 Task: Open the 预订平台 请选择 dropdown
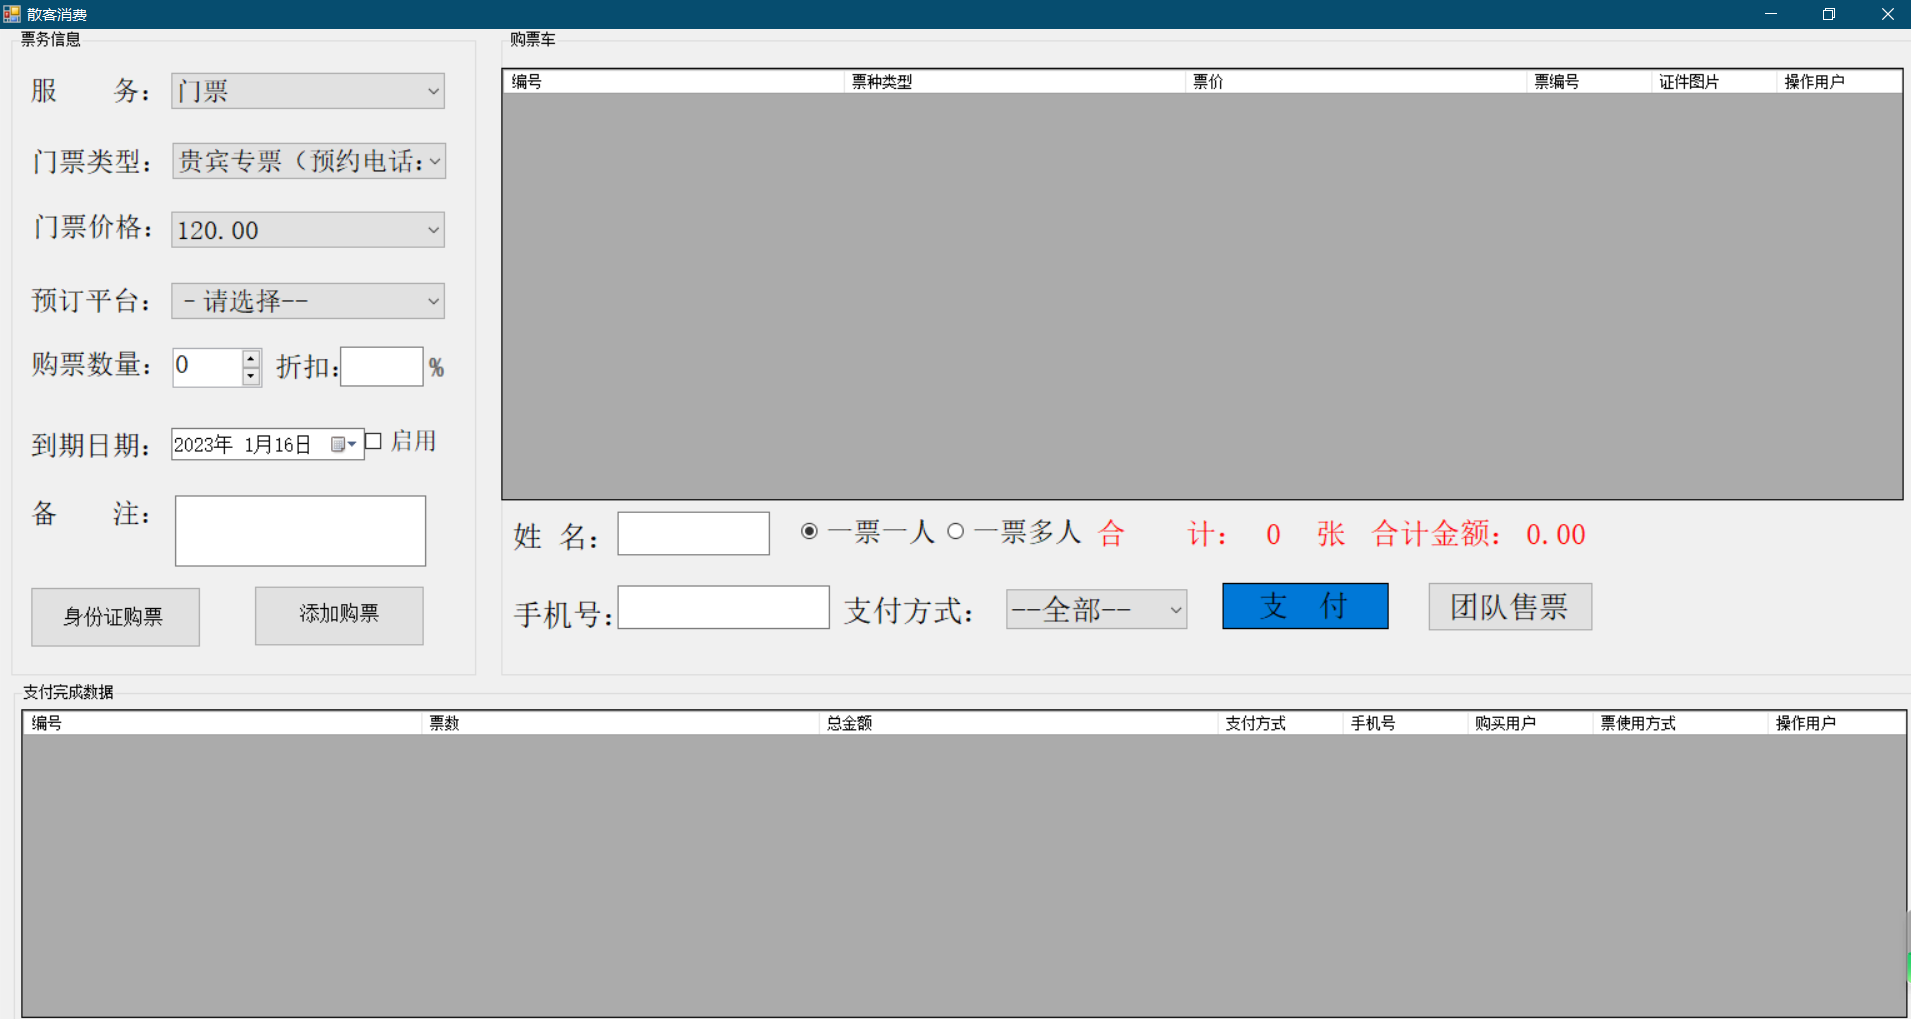point(308,301)
